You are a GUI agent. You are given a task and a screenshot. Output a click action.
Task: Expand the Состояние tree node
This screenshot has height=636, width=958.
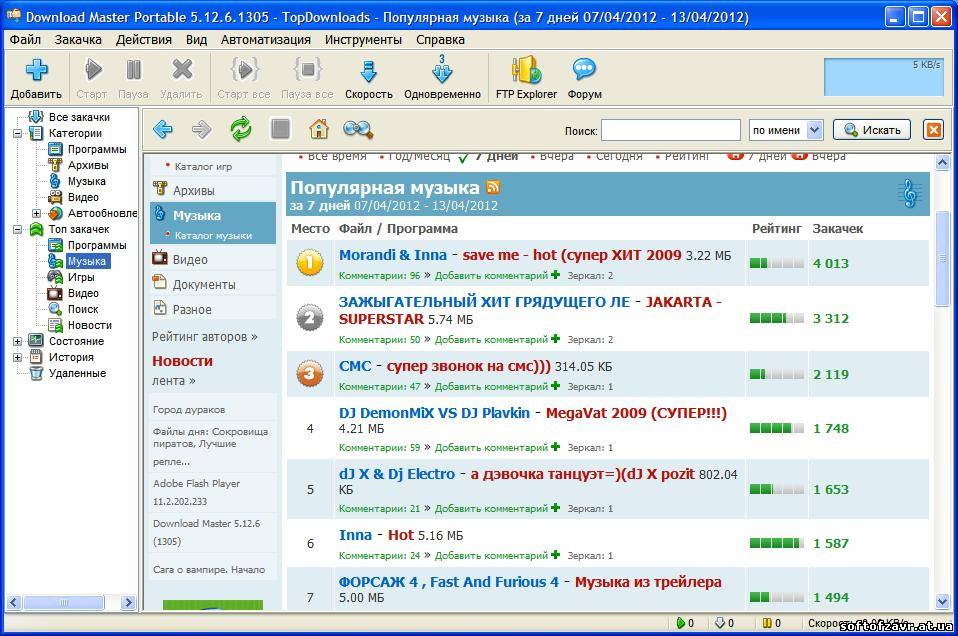tap(17, 341)
